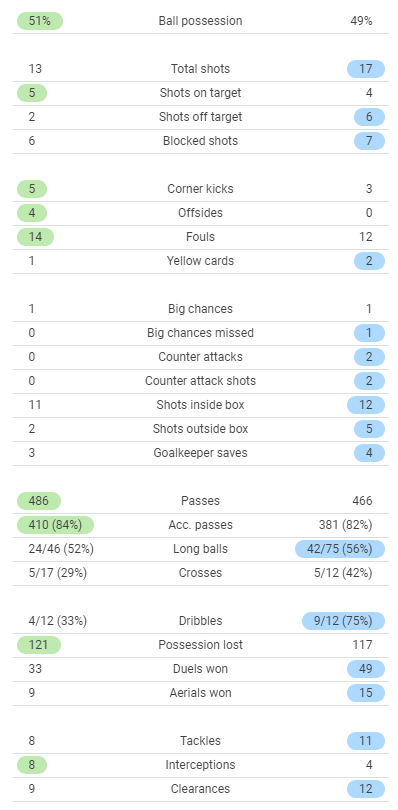Click the Dribbles 9/12 (75%) badge
This screenshot has height=810, width=398.
[x=344, y=621]
